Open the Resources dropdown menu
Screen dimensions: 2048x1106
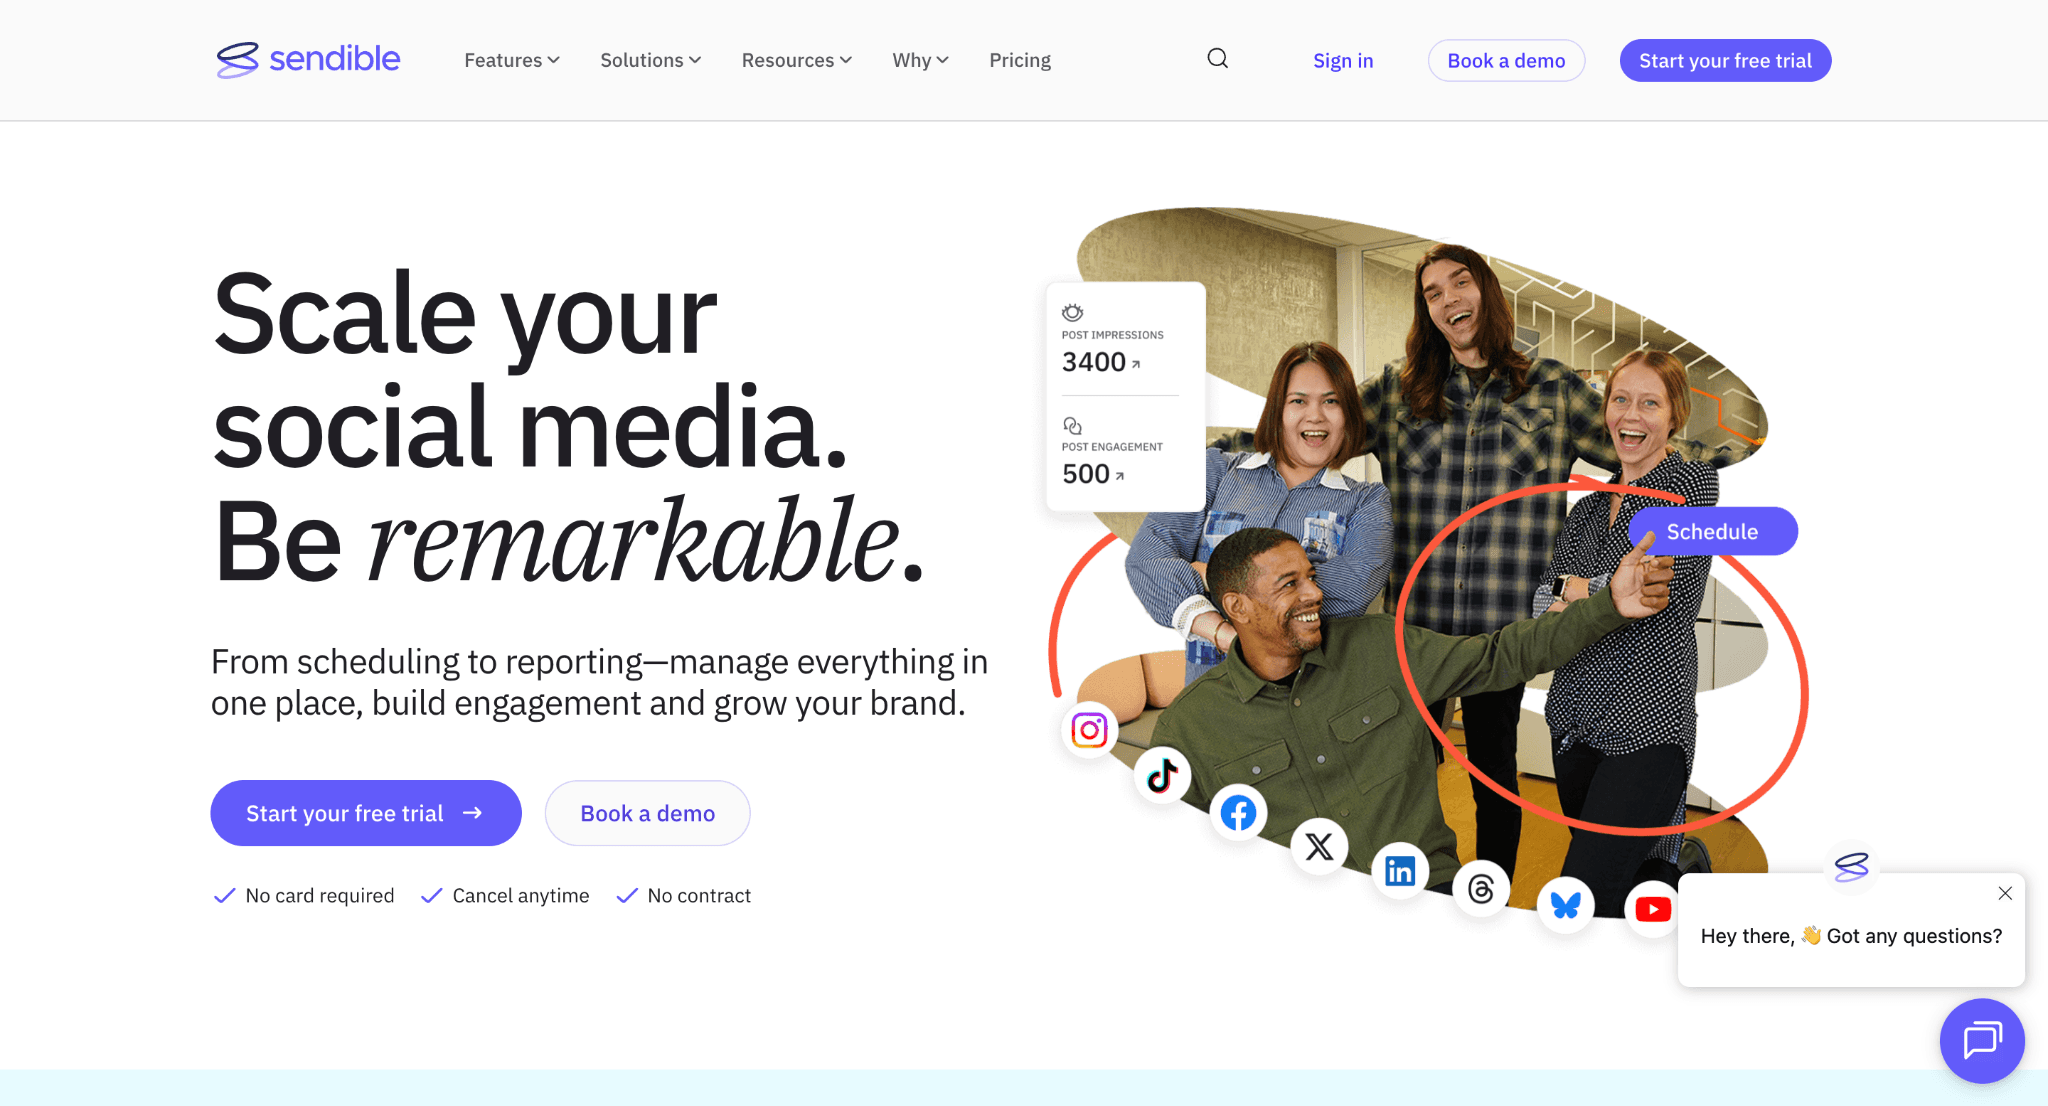(796, 60)
